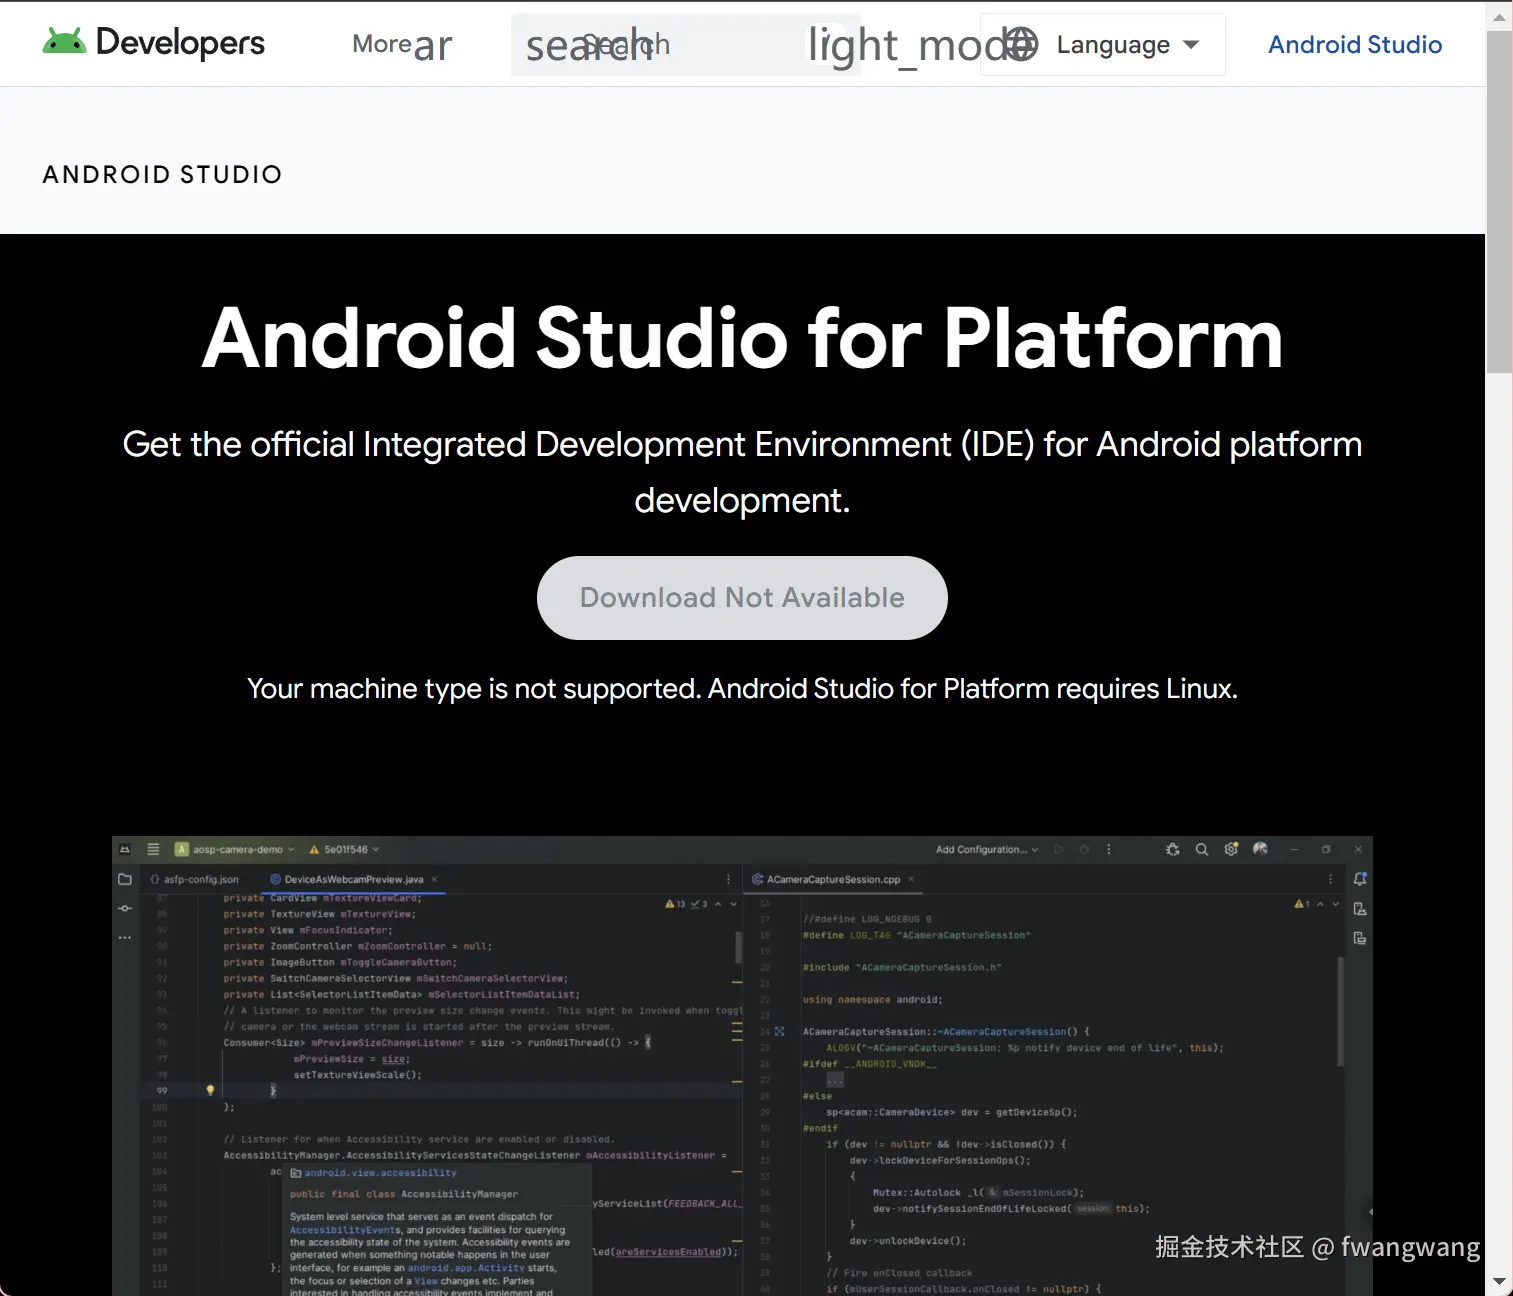The image size is (1513, 1296).
Task: Click the gutter icon at line 24
Action: (x=780, y=1031)
